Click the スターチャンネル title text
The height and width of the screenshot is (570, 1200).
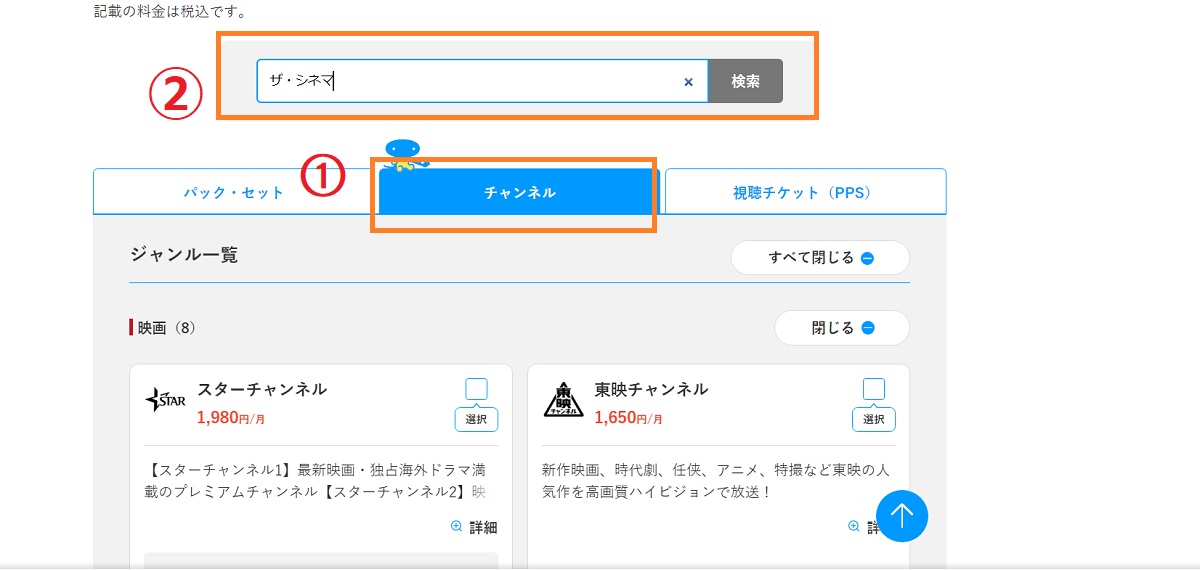pos(262,389)
